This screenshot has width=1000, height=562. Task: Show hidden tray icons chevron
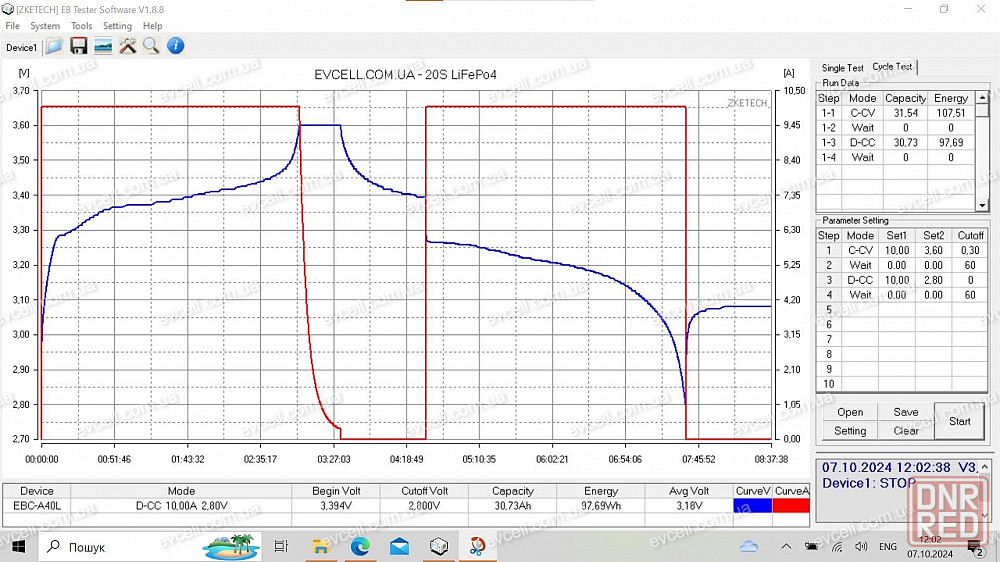tap(786, 547)
